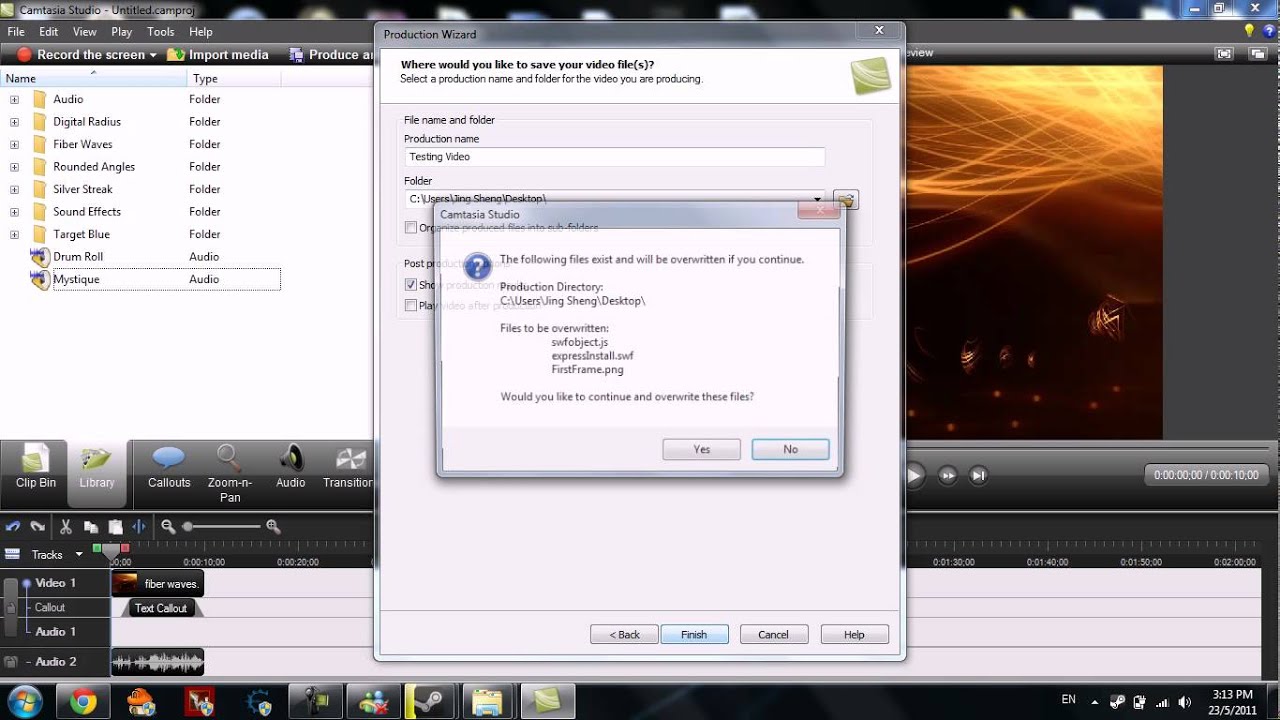Image resolution: width=1280 pixels, height=720 pixels.
Task: Click the timeline zoom slider handle
Action: coord(188,526)
